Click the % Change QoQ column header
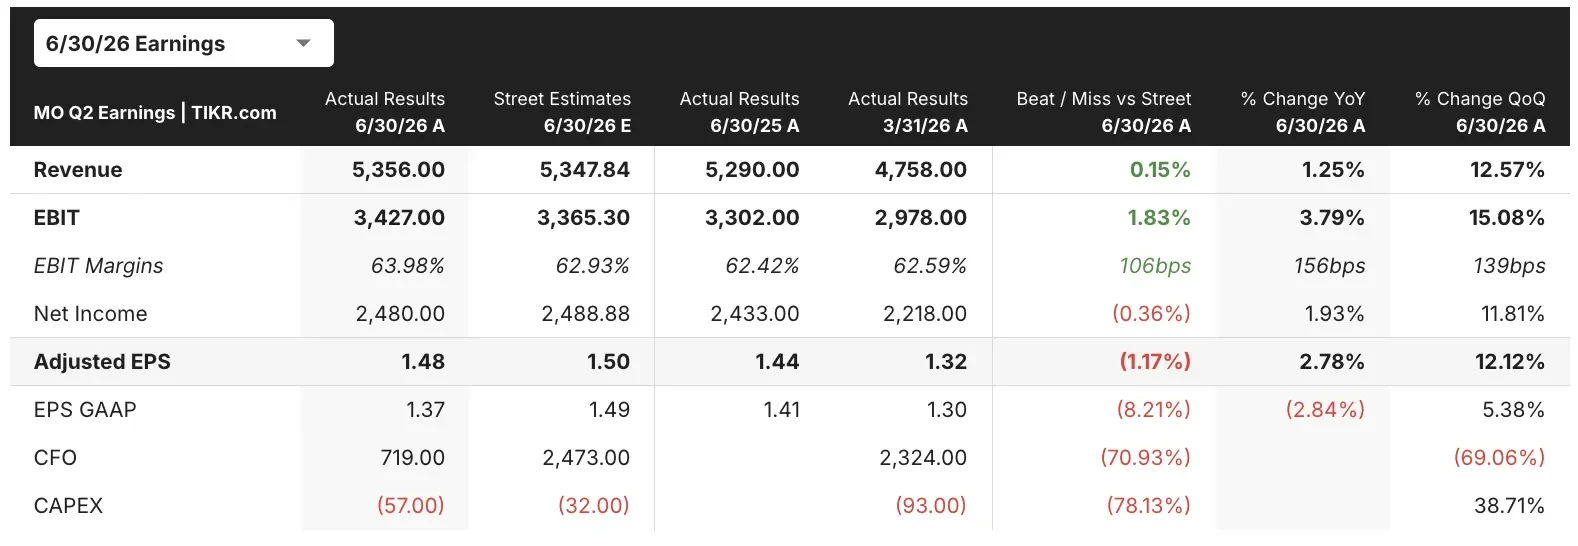 (1480, 112)
